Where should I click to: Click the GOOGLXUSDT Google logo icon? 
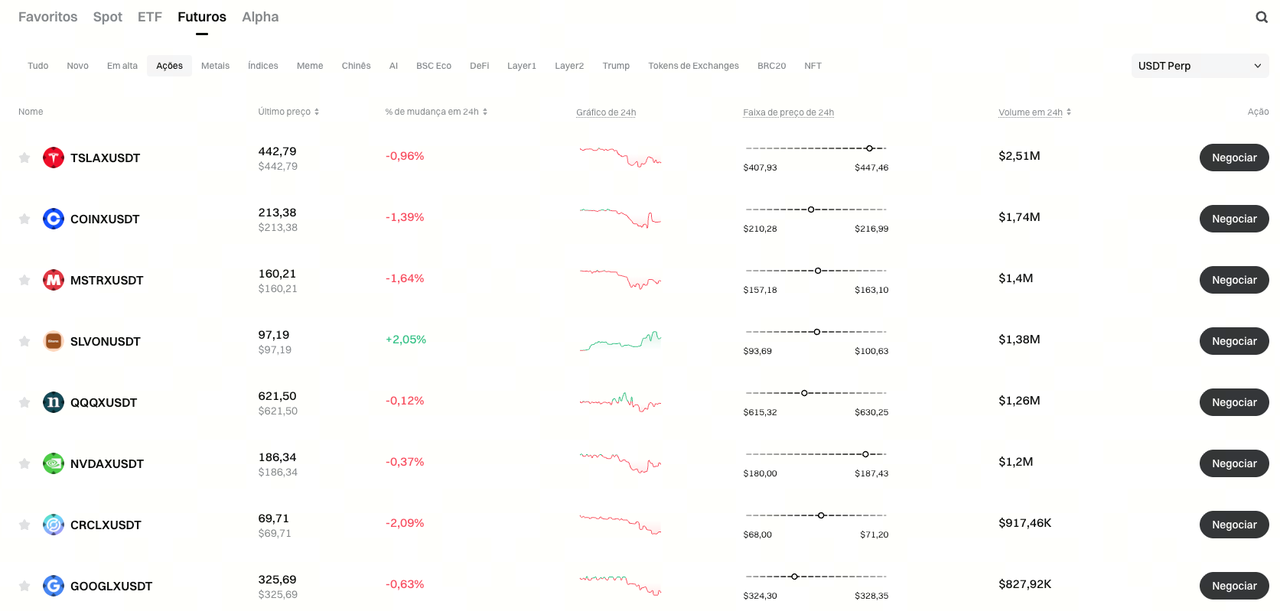tap(53, 586)
